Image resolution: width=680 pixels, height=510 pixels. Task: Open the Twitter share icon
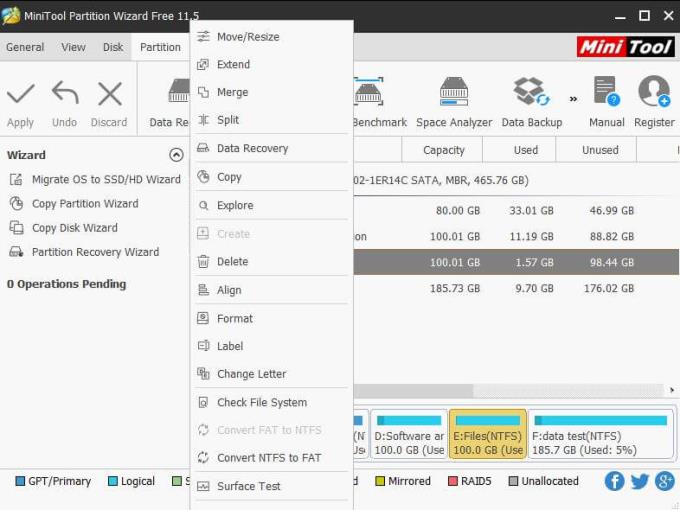640,481
